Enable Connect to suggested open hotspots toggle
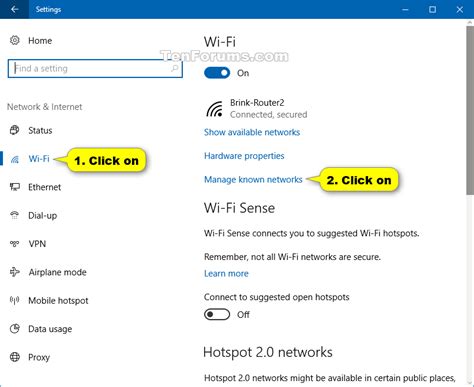 217,314
